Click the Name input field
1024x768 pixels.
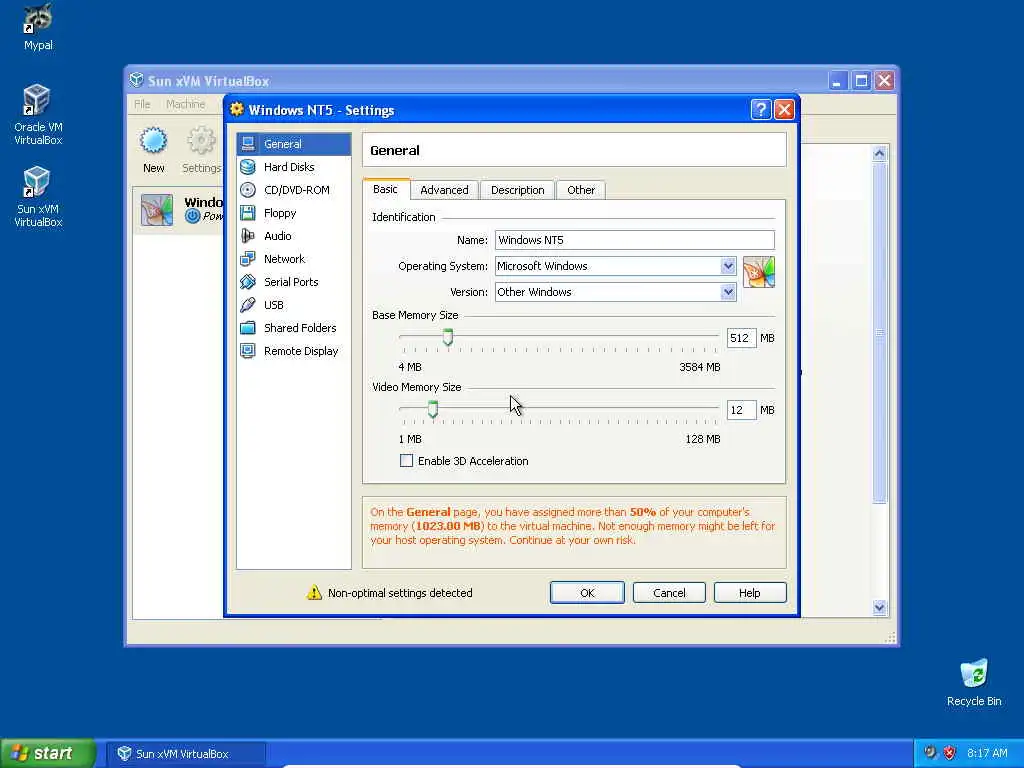[x=635, y=240]
